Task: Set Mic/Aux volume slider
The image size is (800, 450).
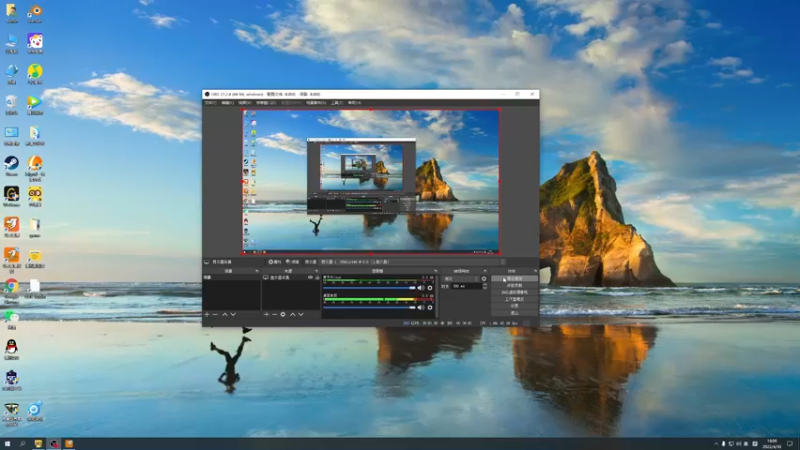Action: click(x=369, y=288)
